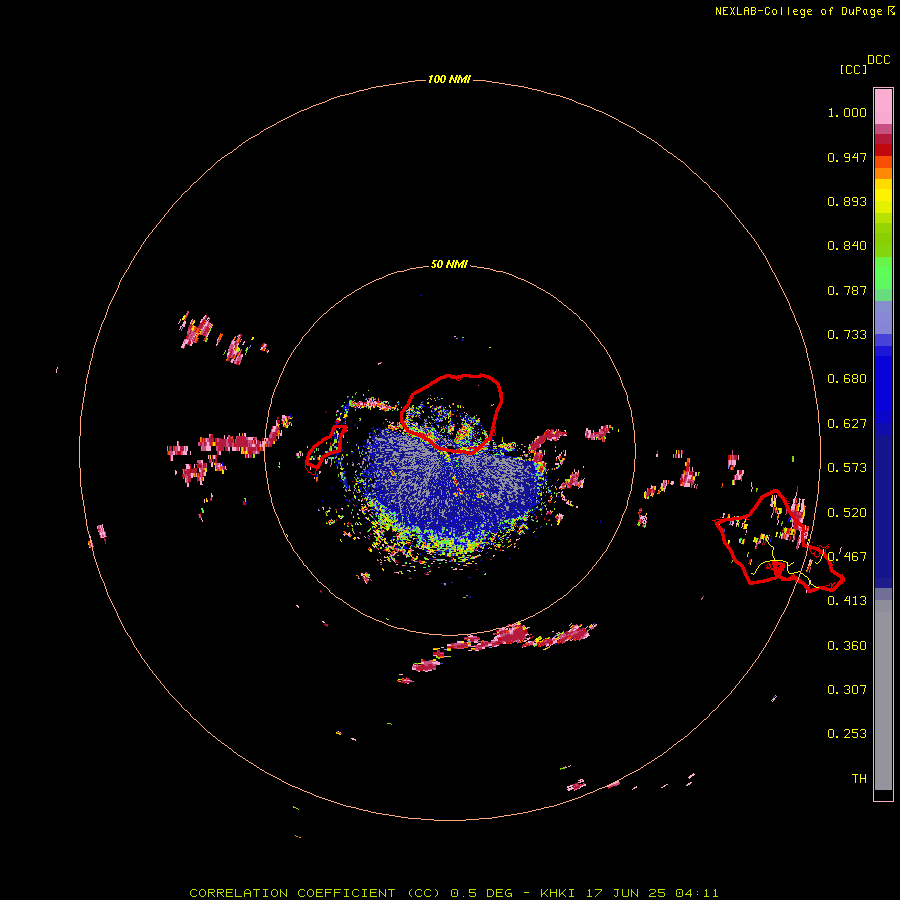This screenshot has width=900, height=900.
Task: Click the 0.573 legend value
Action: click(x=847, y=468)
